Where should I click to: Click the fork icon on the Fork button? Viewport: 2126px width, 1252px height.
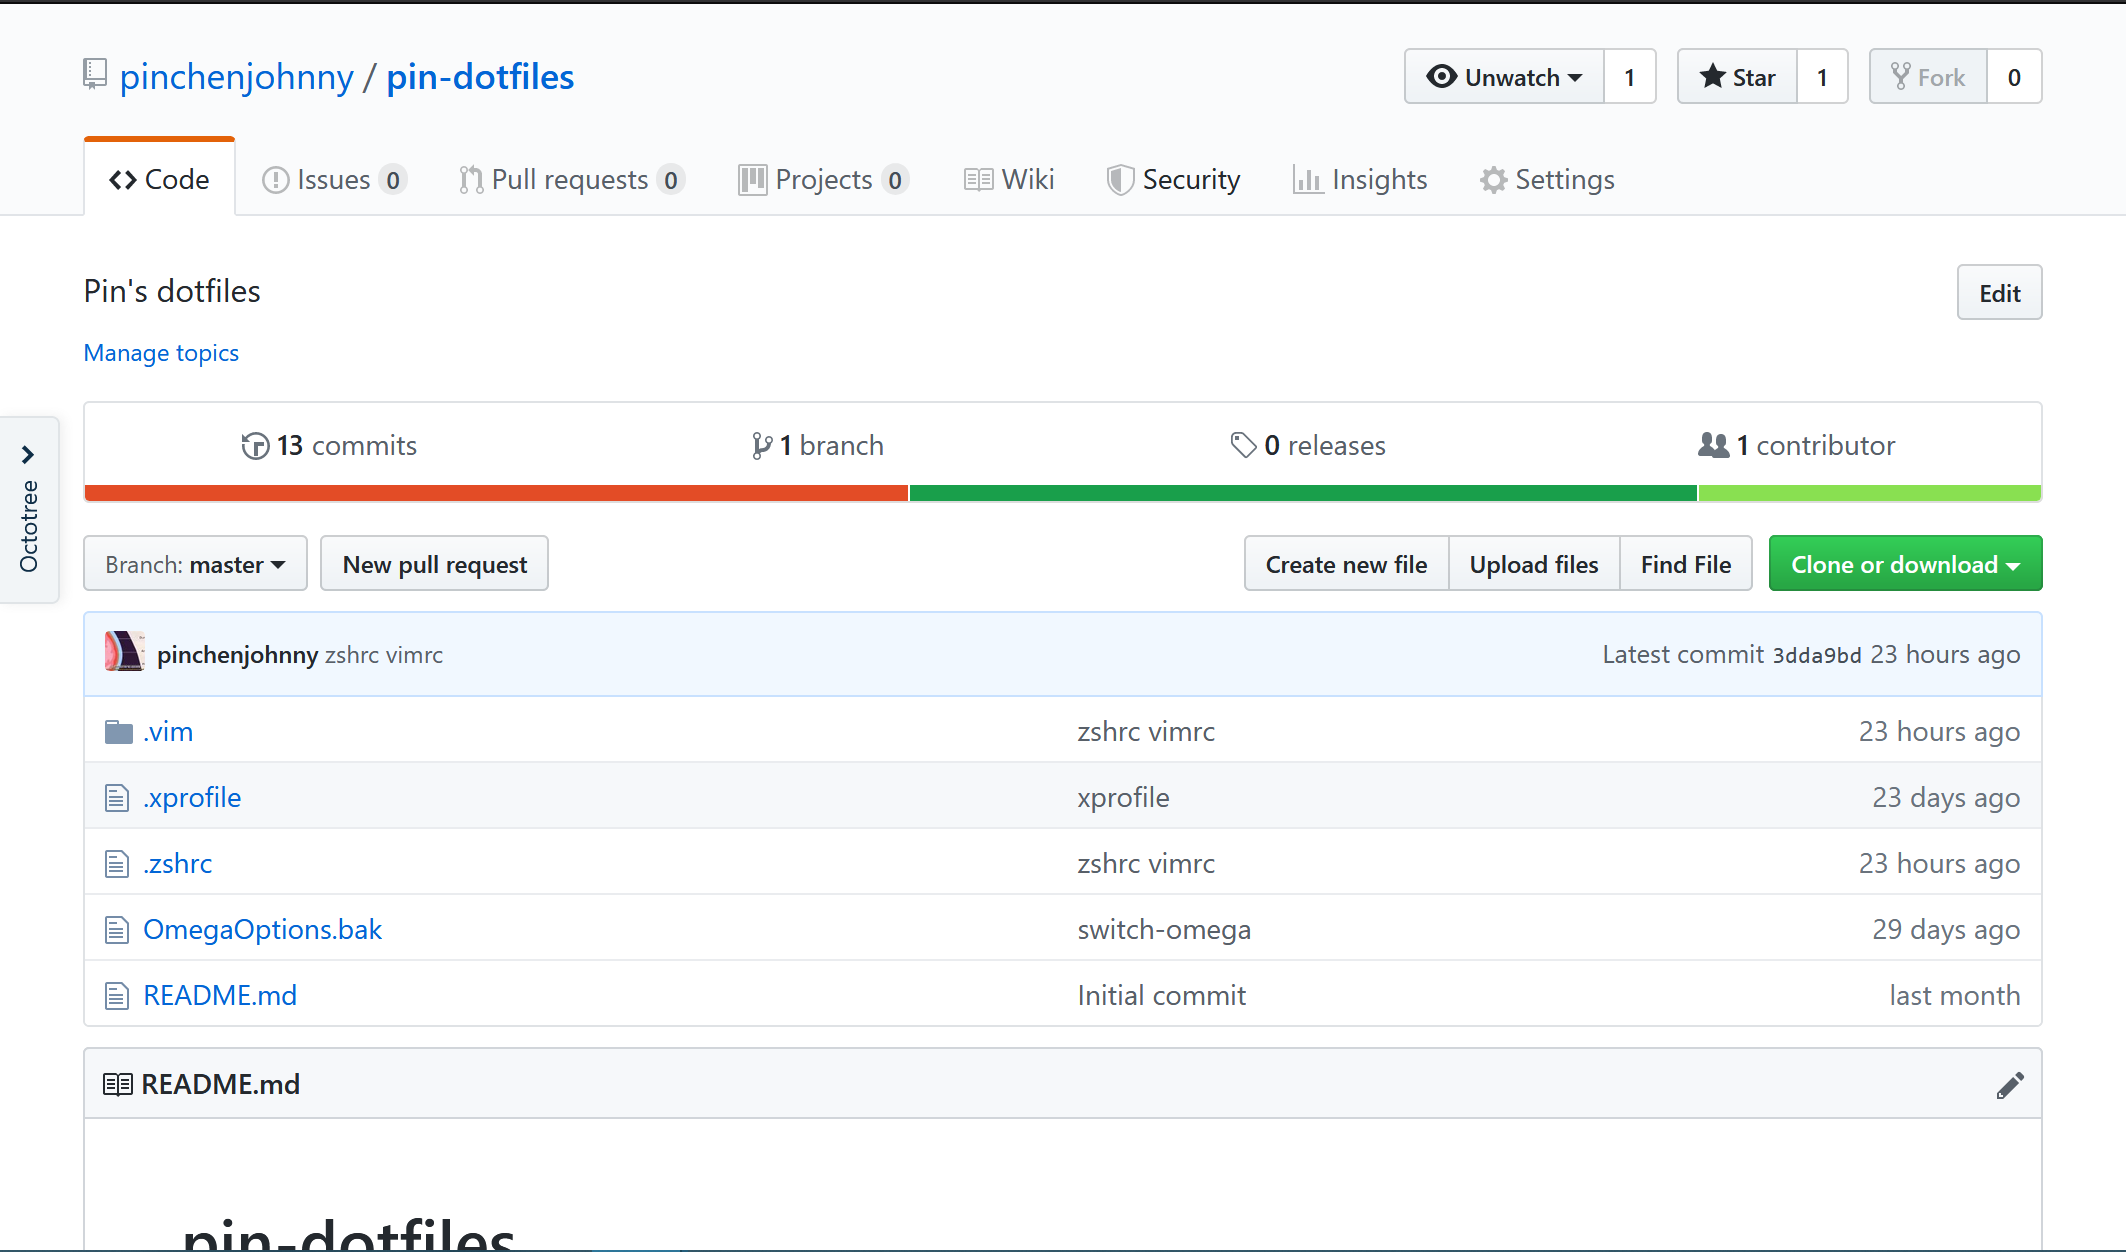1900,76
